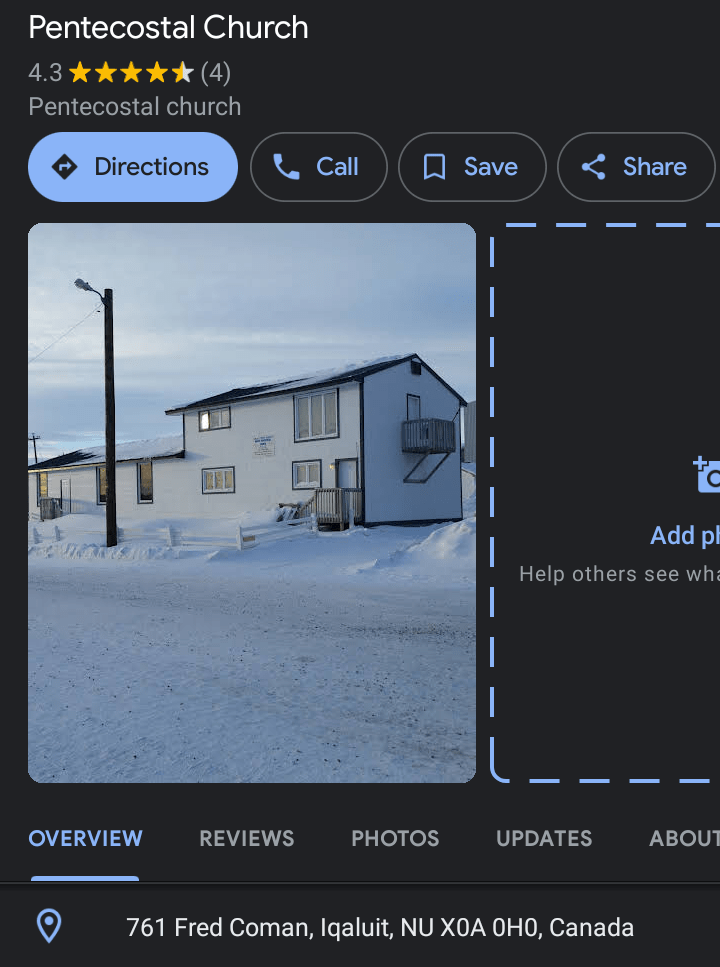Switch to the Overview tab
The height and width of the screenshot is (967, 720).
tap(85, 839)
